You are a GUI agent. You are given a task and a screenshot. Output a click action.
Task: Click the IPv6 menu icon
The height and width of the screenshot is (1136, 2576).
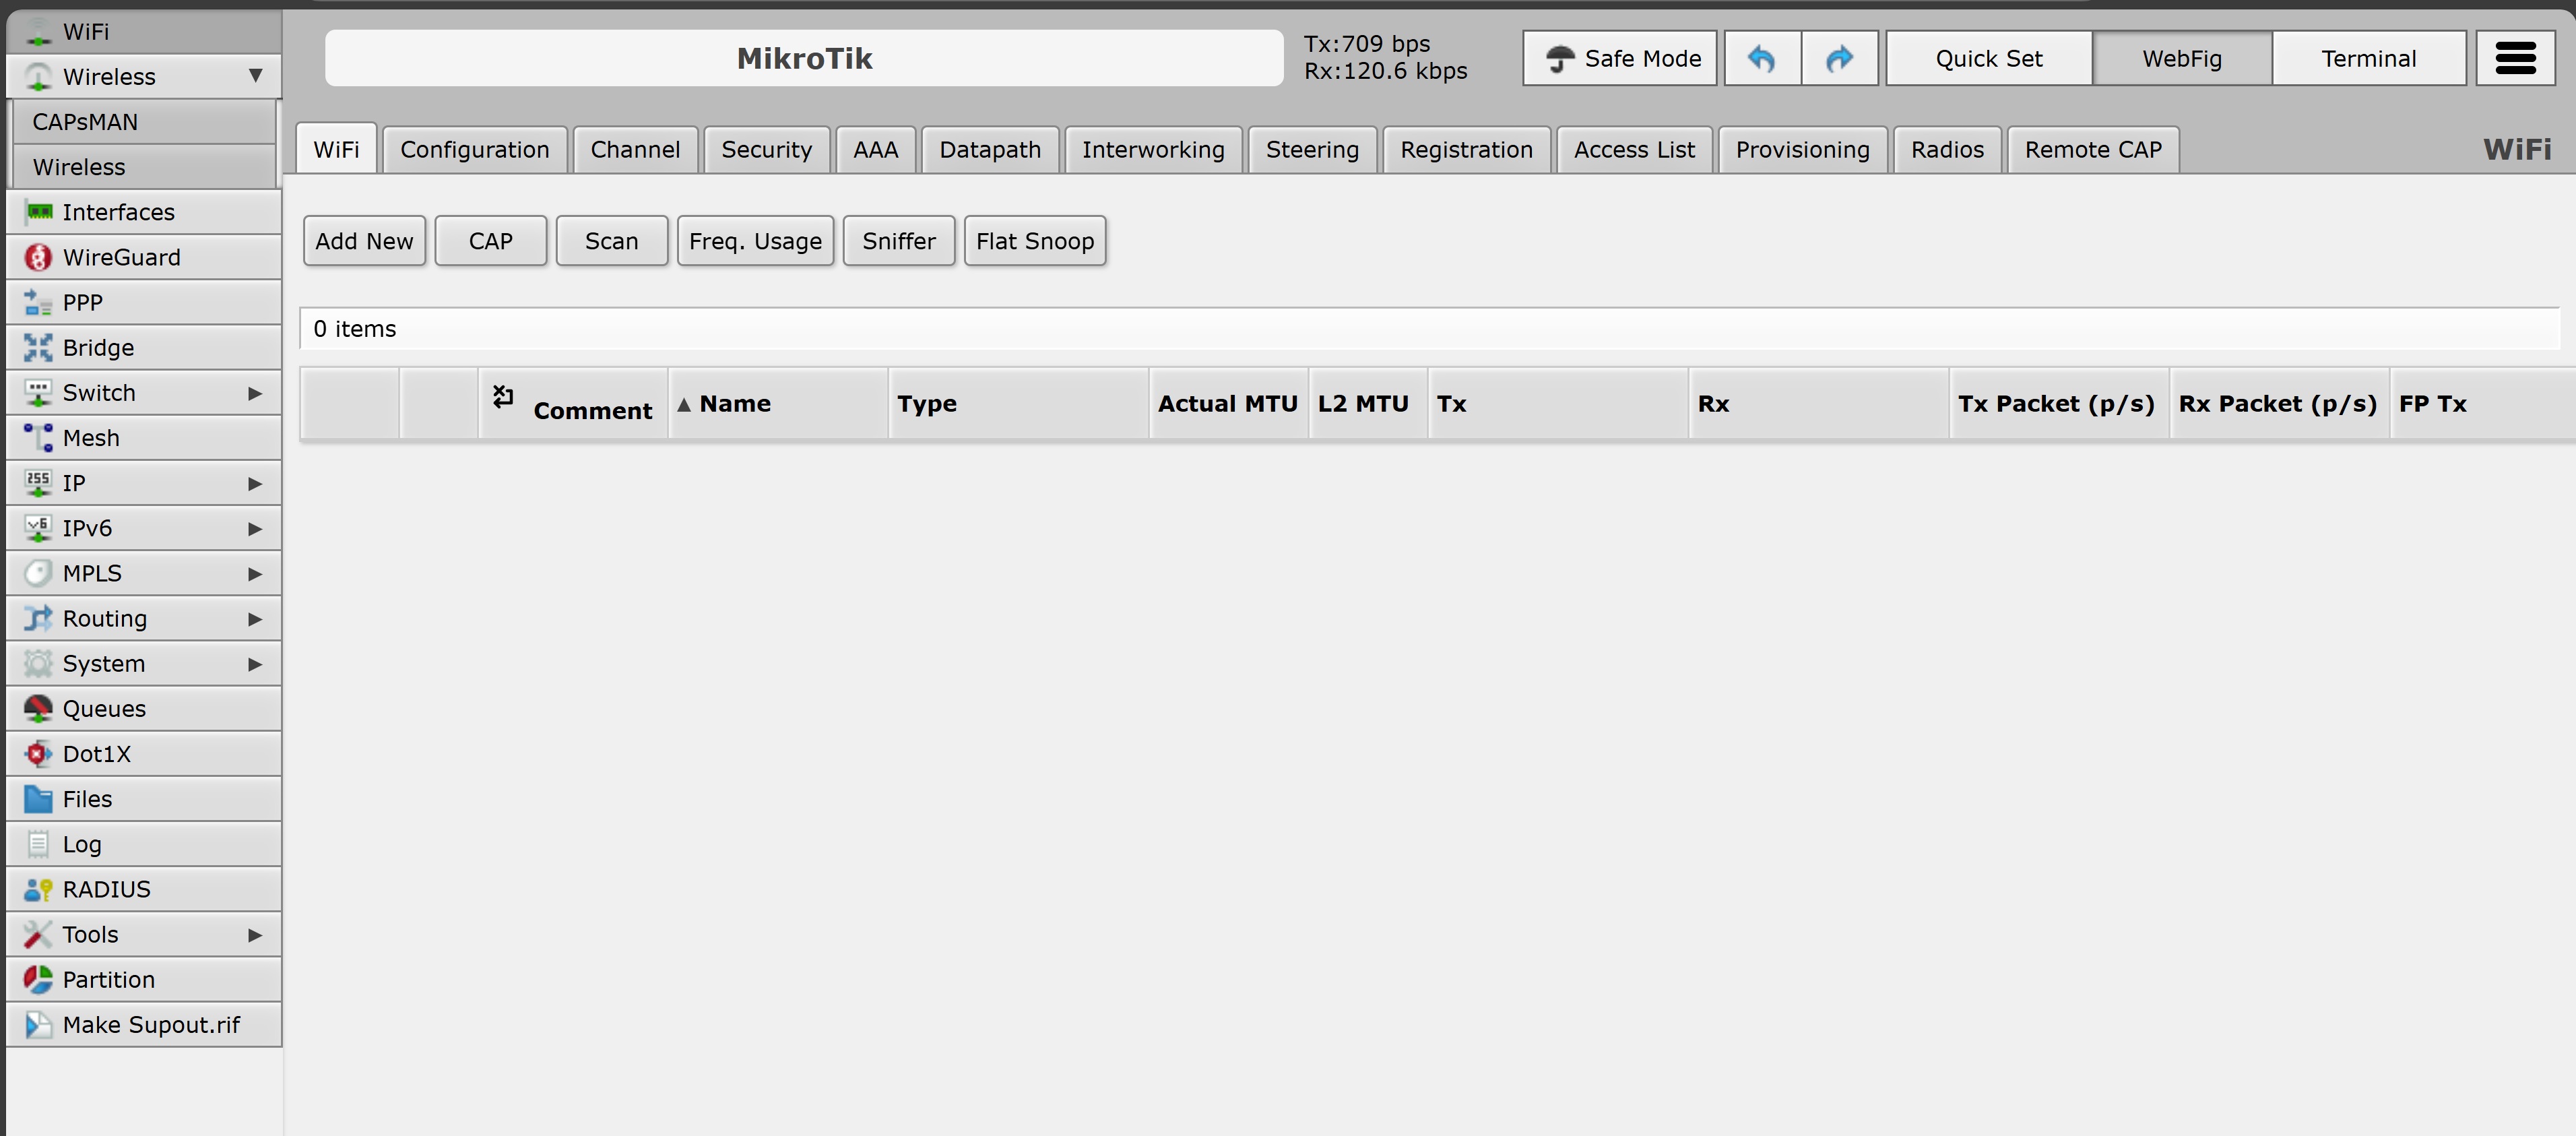pyautogui.click(x=38, y=528)
